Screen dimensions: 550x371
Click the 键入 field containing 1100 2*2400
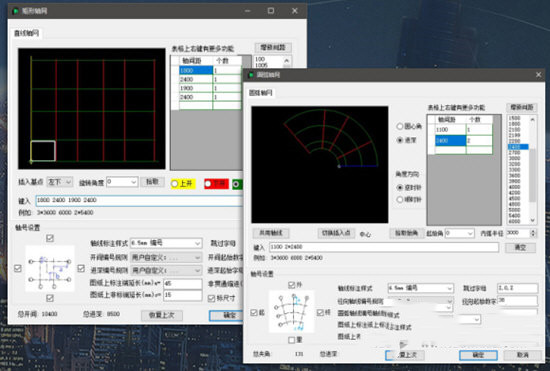pyautogui.click(x=384, y=247)
